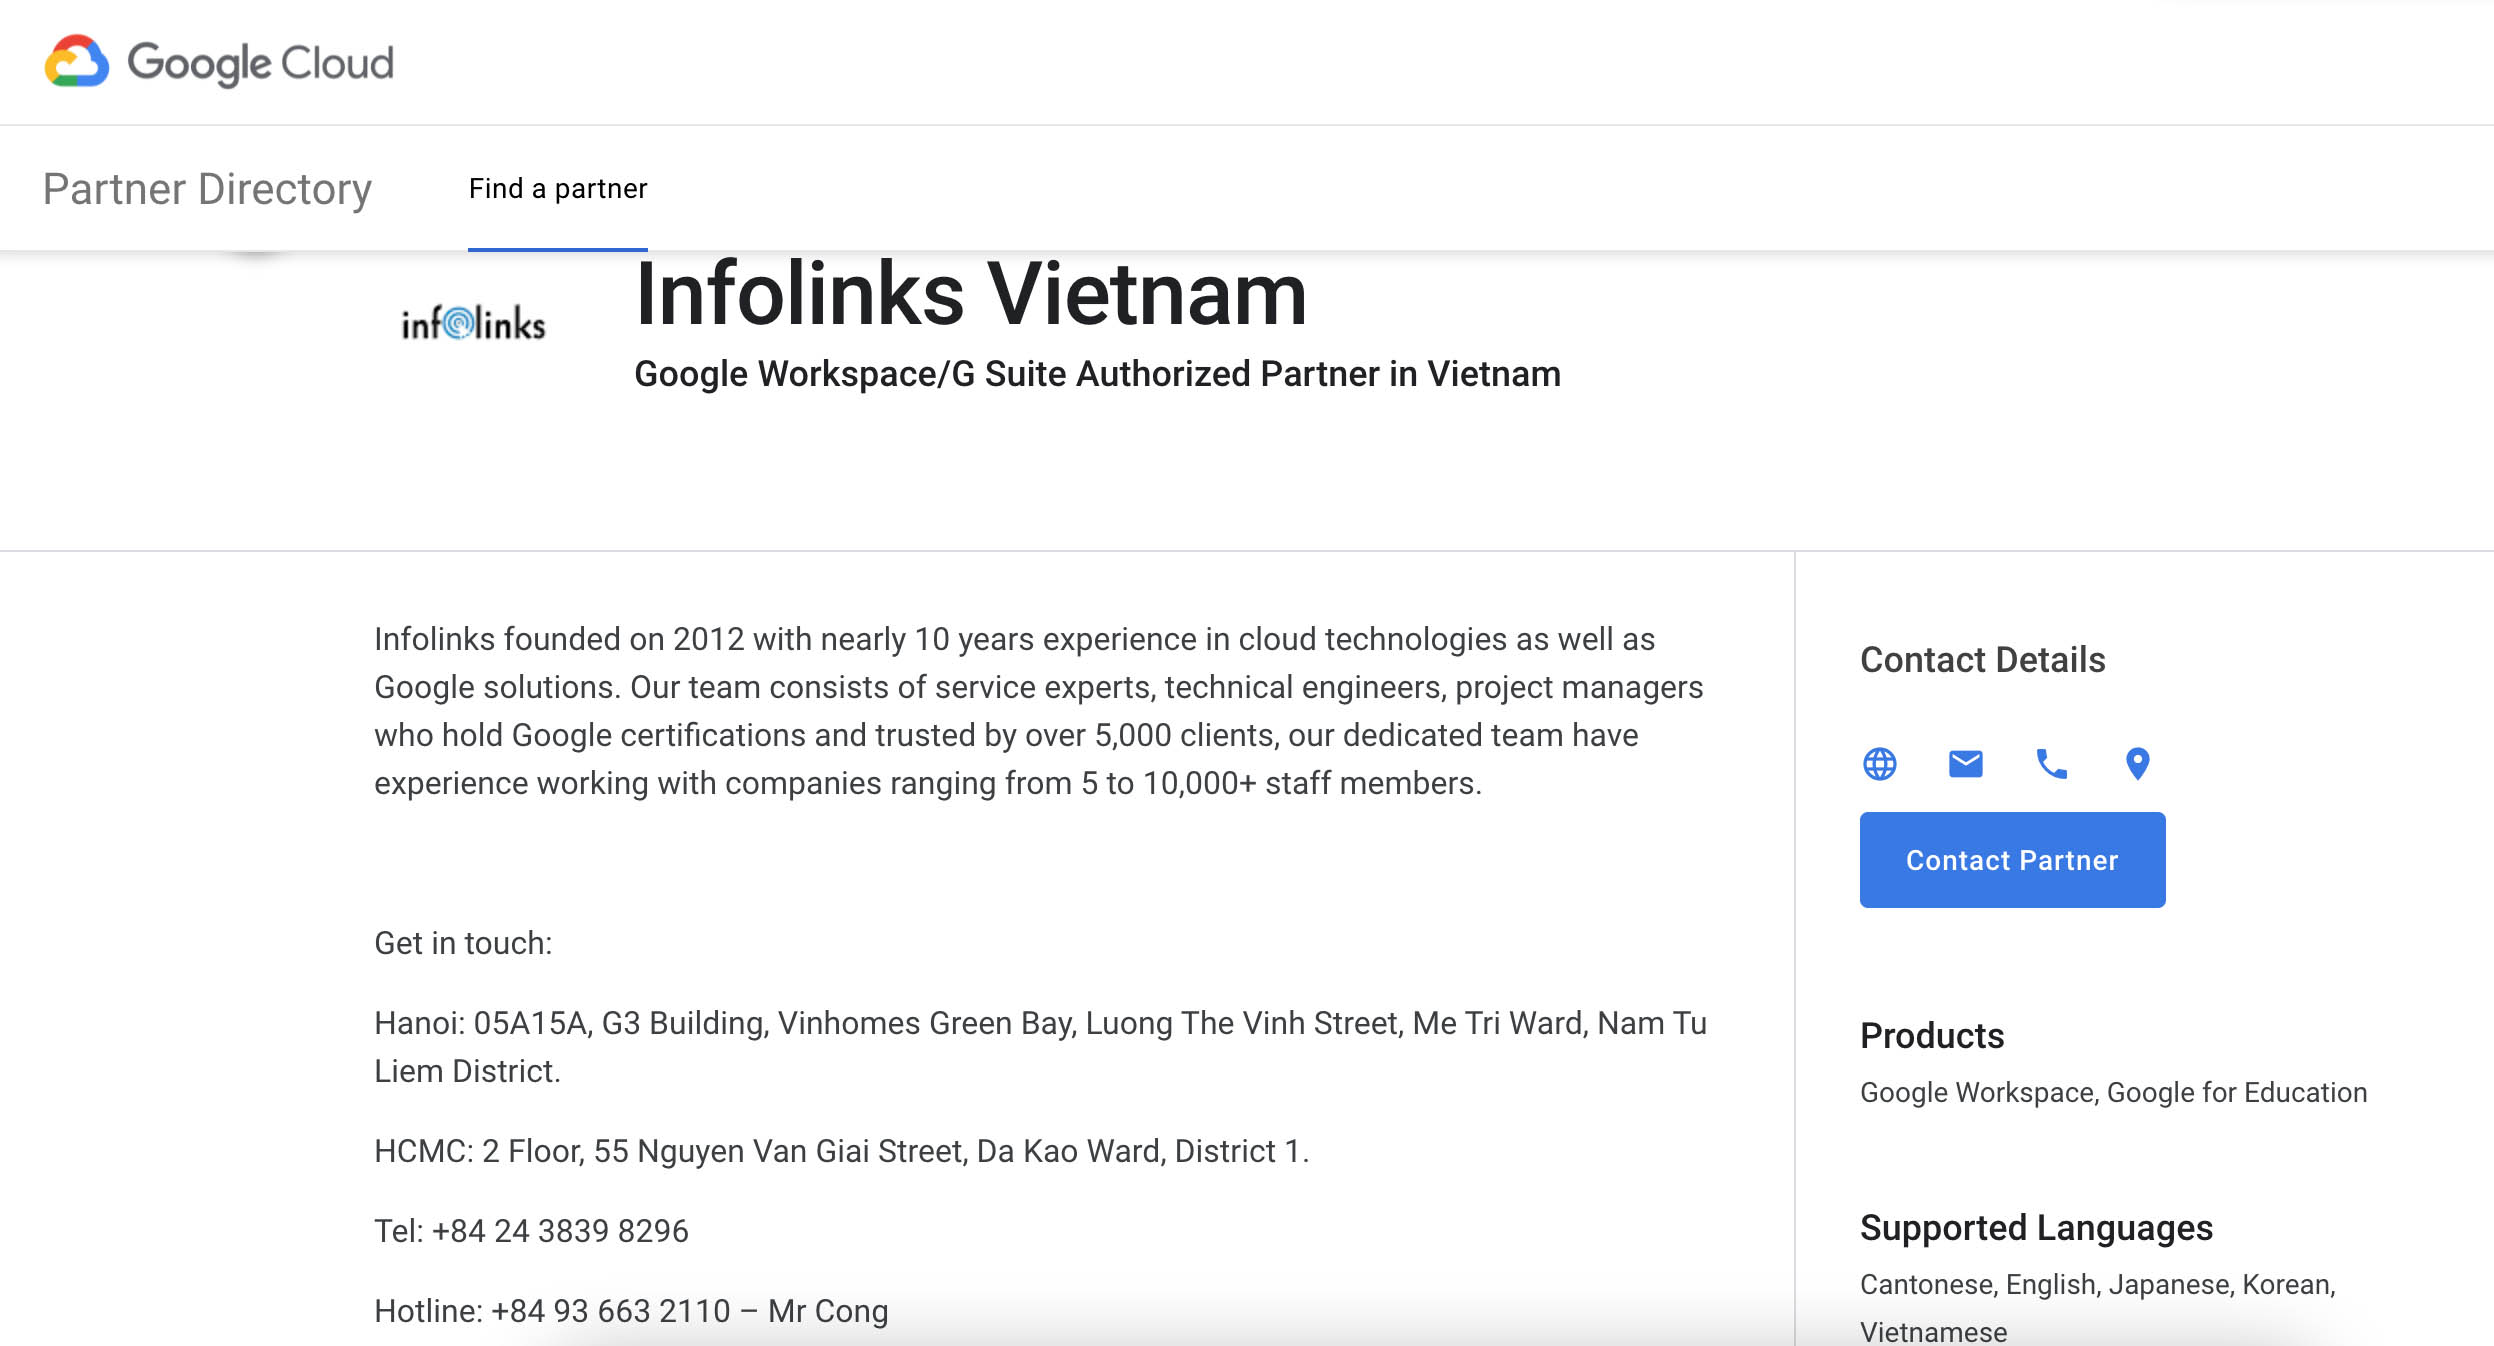Screen dimensions: 2494x1346
Task: Click the Partner Directory title
Action: (207, 189)
